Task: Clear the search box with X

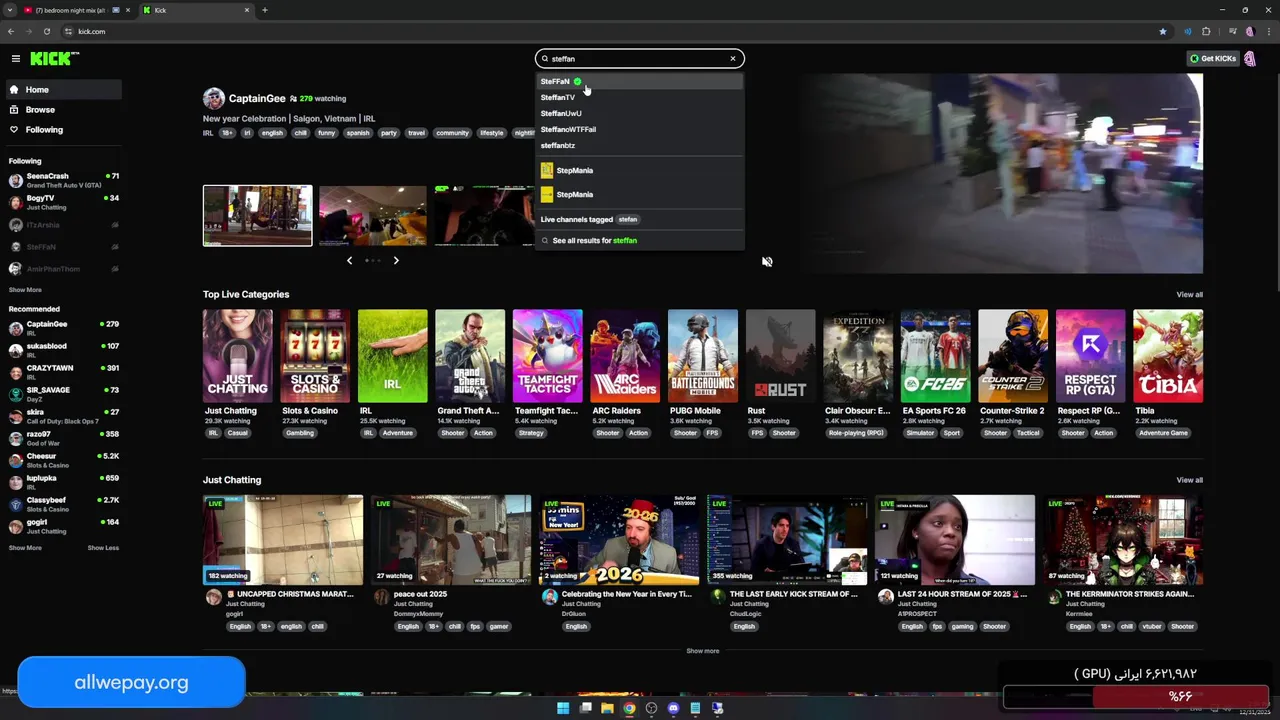Action: click(733, 59)
